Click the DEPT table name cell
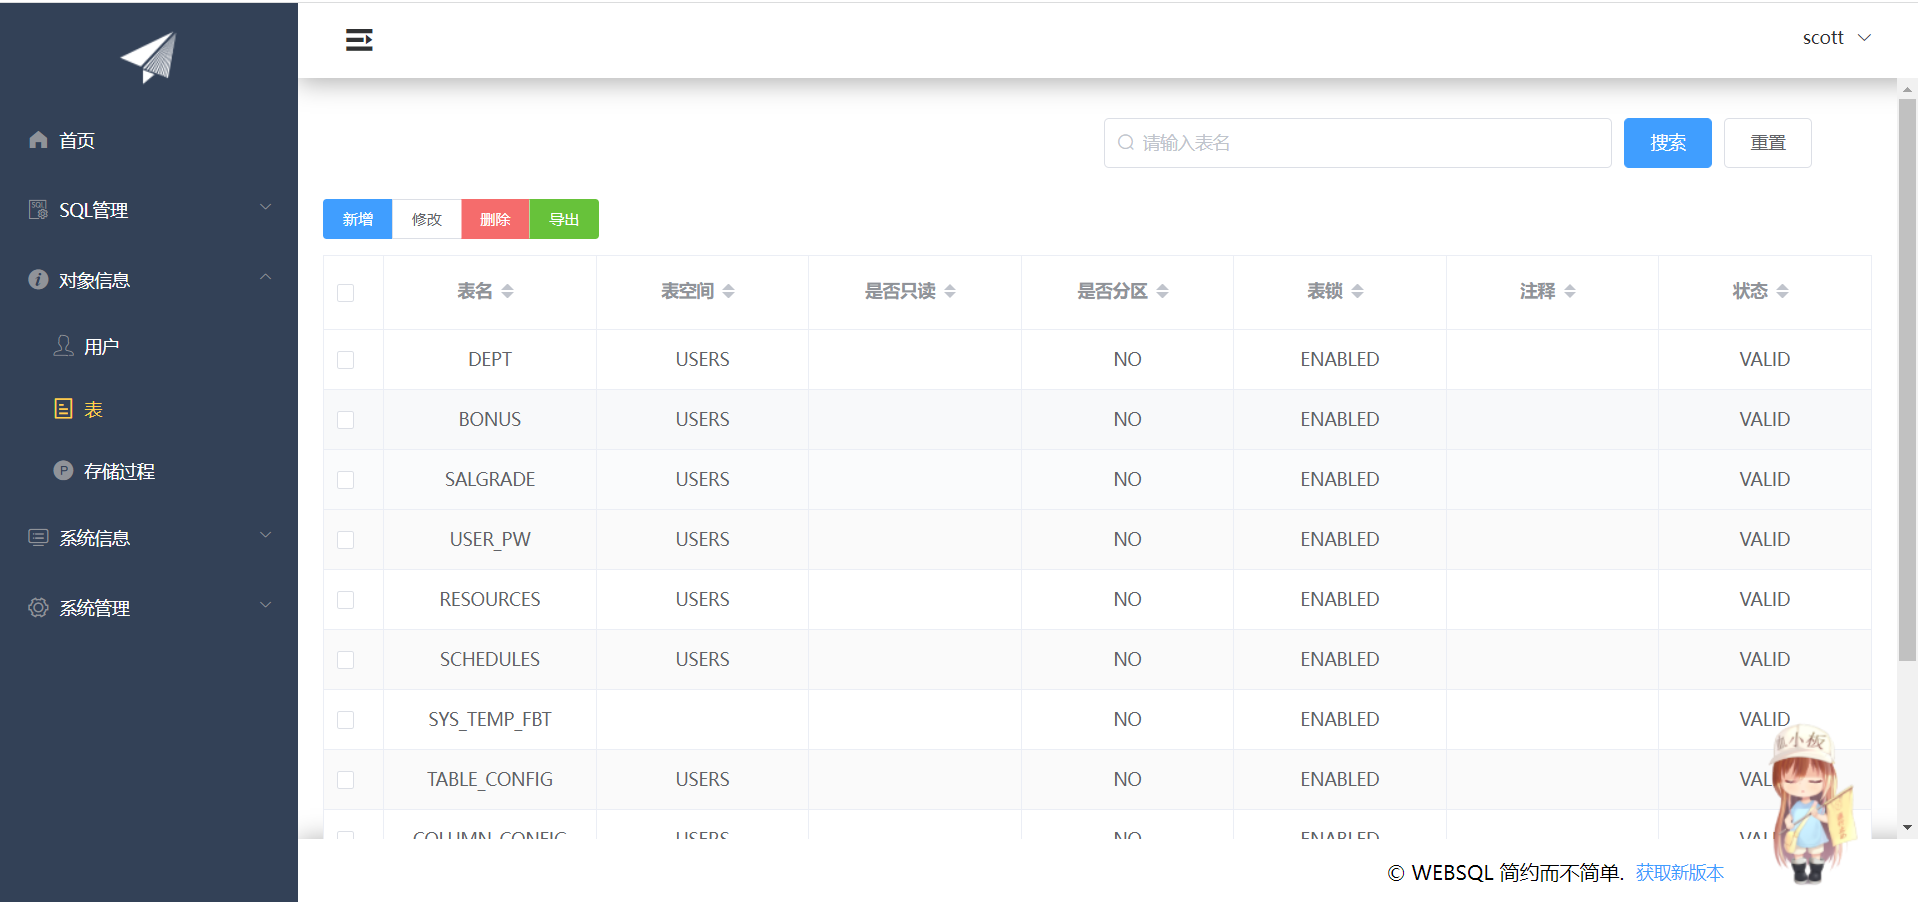1918x902 pixels. [490, 359]
